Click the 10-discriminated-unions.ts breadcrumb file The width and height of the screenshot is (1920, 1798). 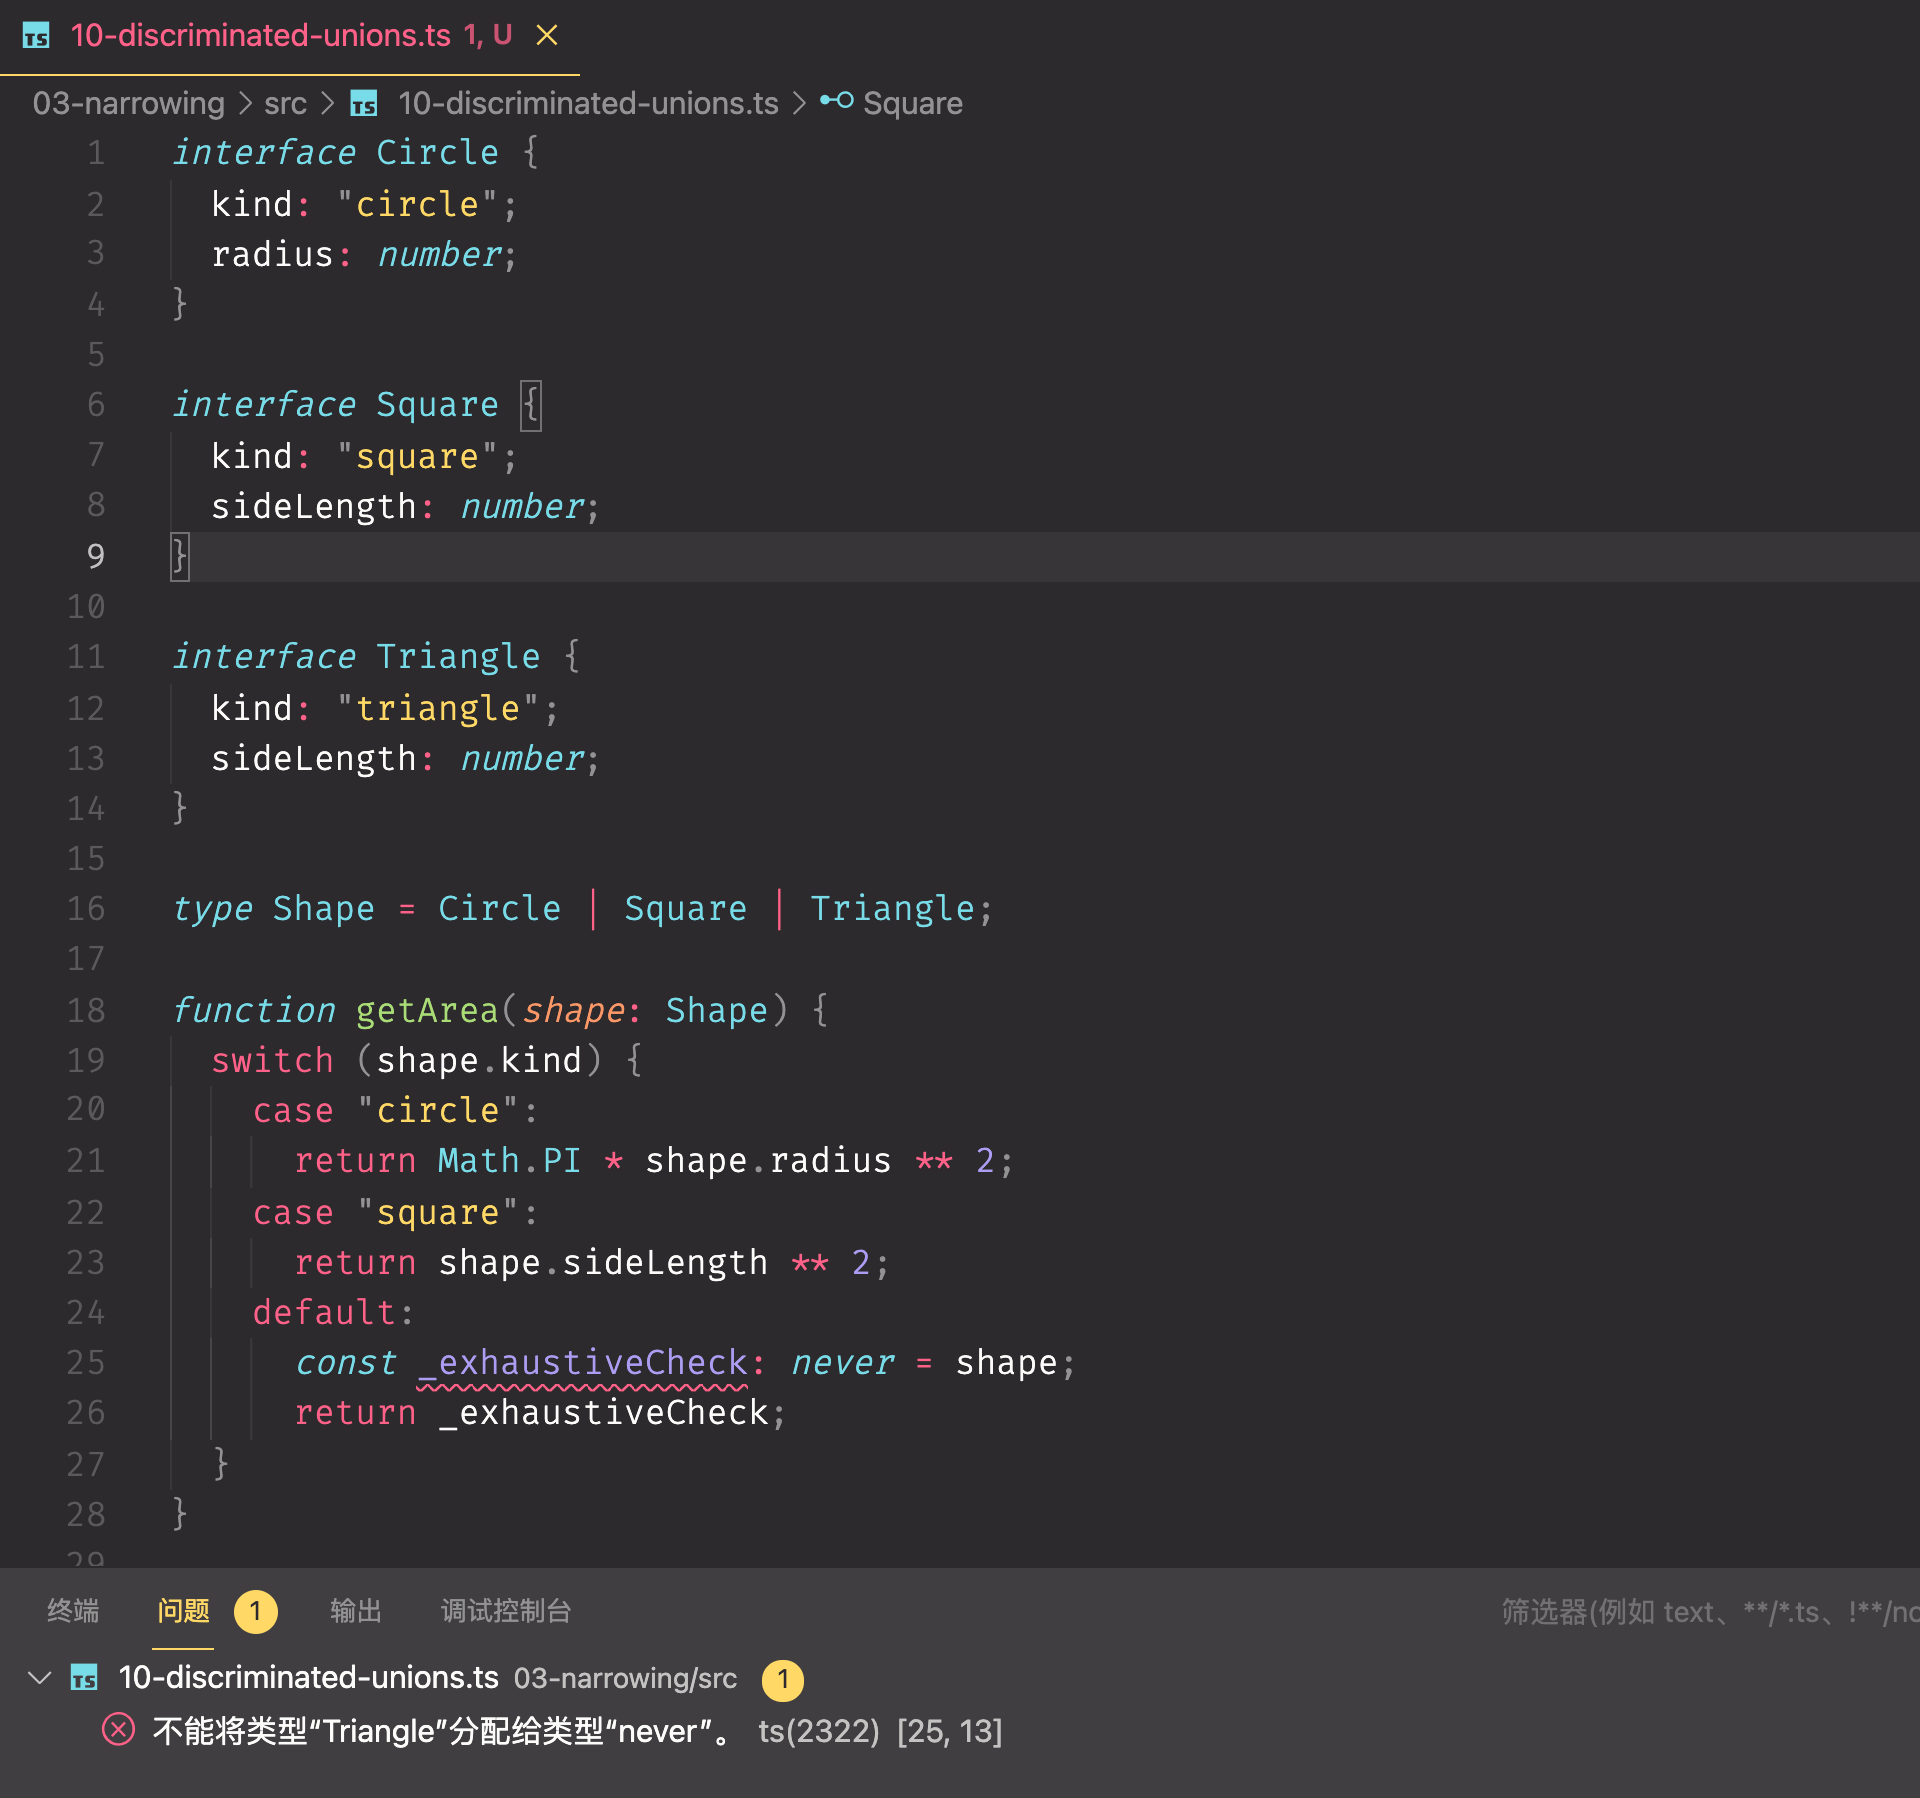(x=588, y=103)
